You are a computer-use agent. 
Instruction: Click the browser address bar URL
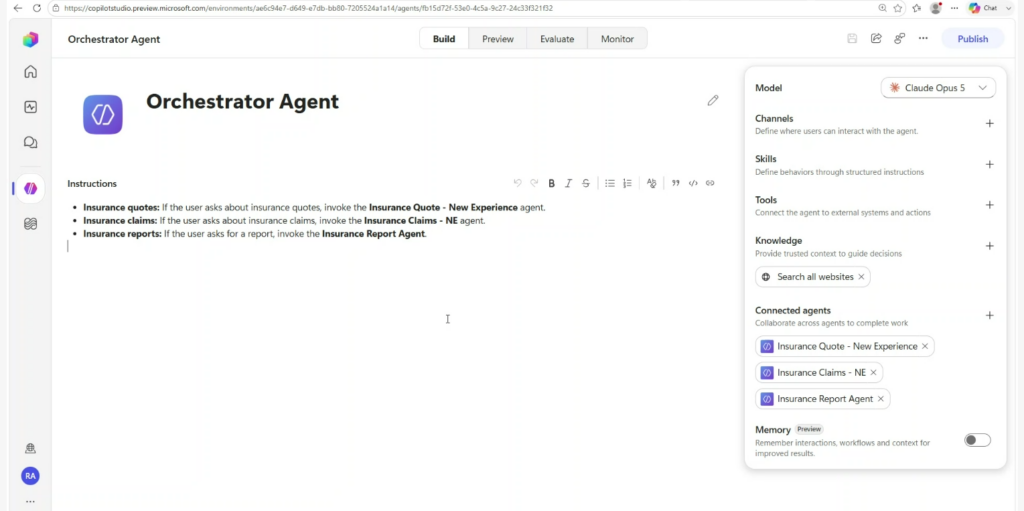(308, 8)
